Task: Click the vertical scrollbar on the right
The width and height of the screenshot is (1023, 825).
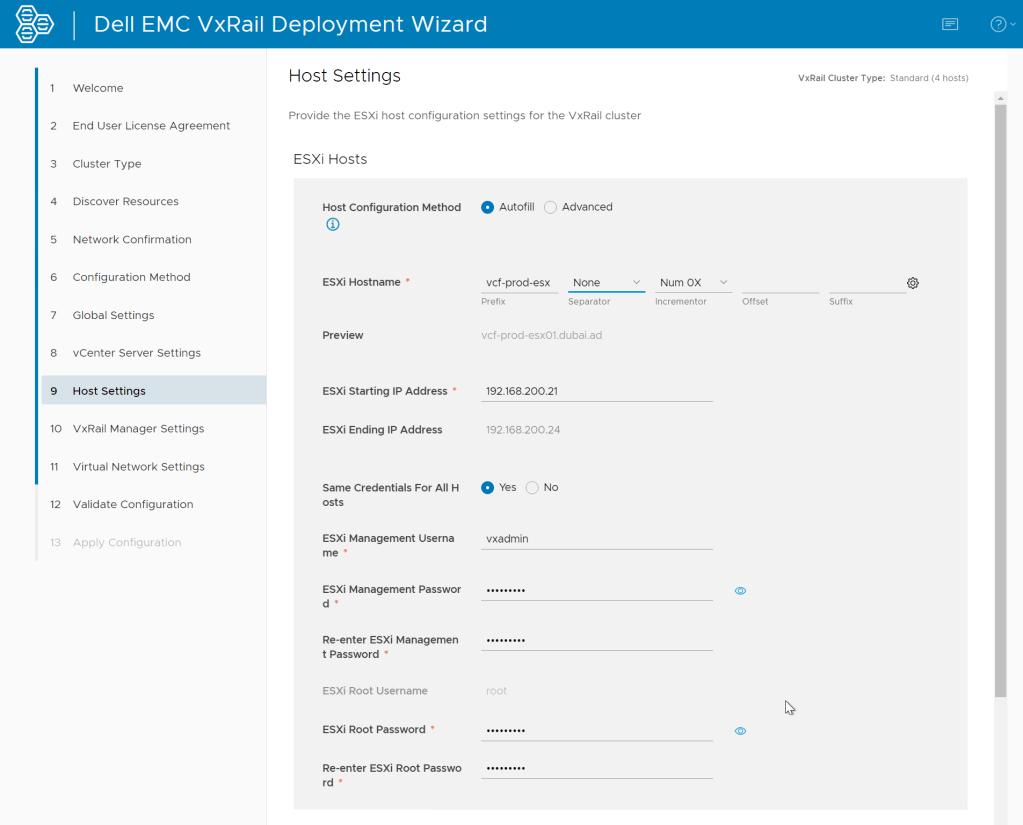Action: pos(1000,400)
